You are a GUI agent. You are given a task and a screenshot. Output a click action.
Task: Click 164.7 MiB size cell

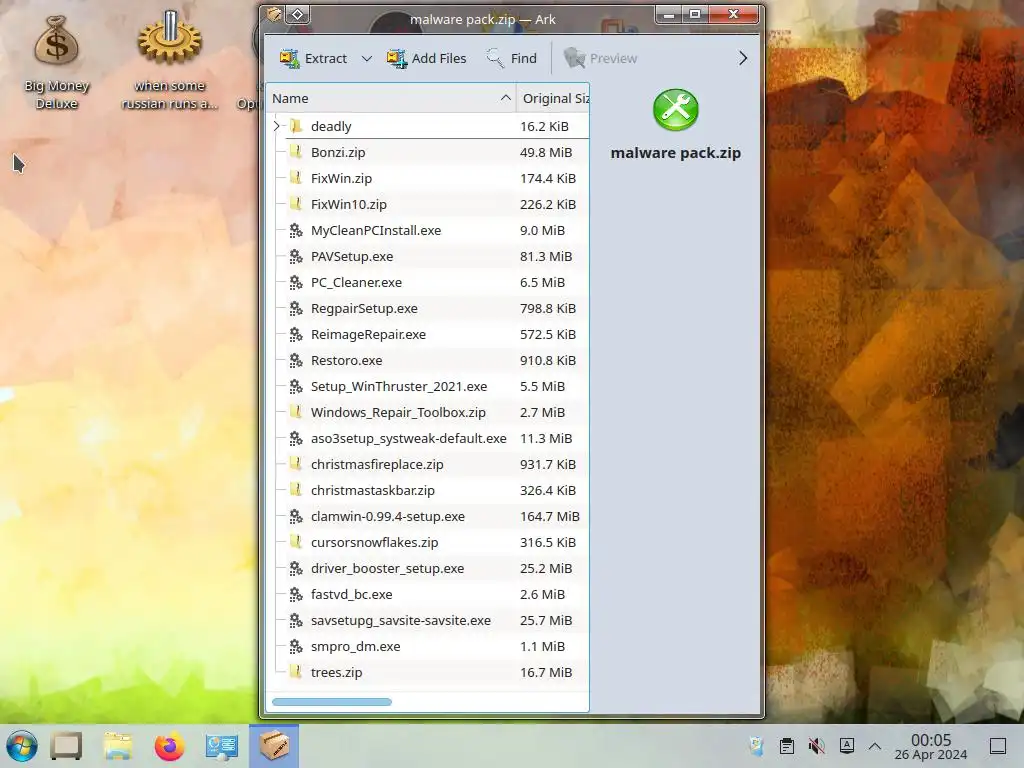point(550,517)
